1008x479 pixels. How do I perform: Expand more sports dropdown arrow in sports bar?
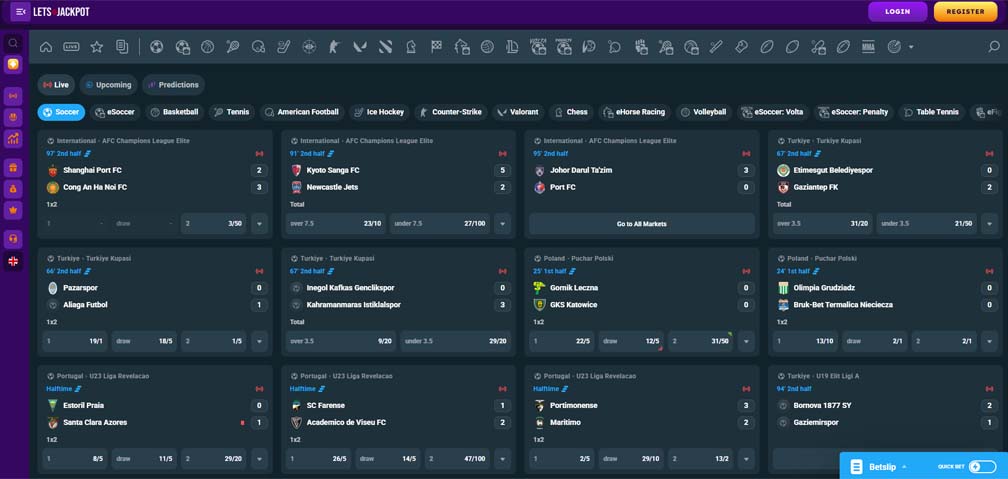(x=911, y=47)
